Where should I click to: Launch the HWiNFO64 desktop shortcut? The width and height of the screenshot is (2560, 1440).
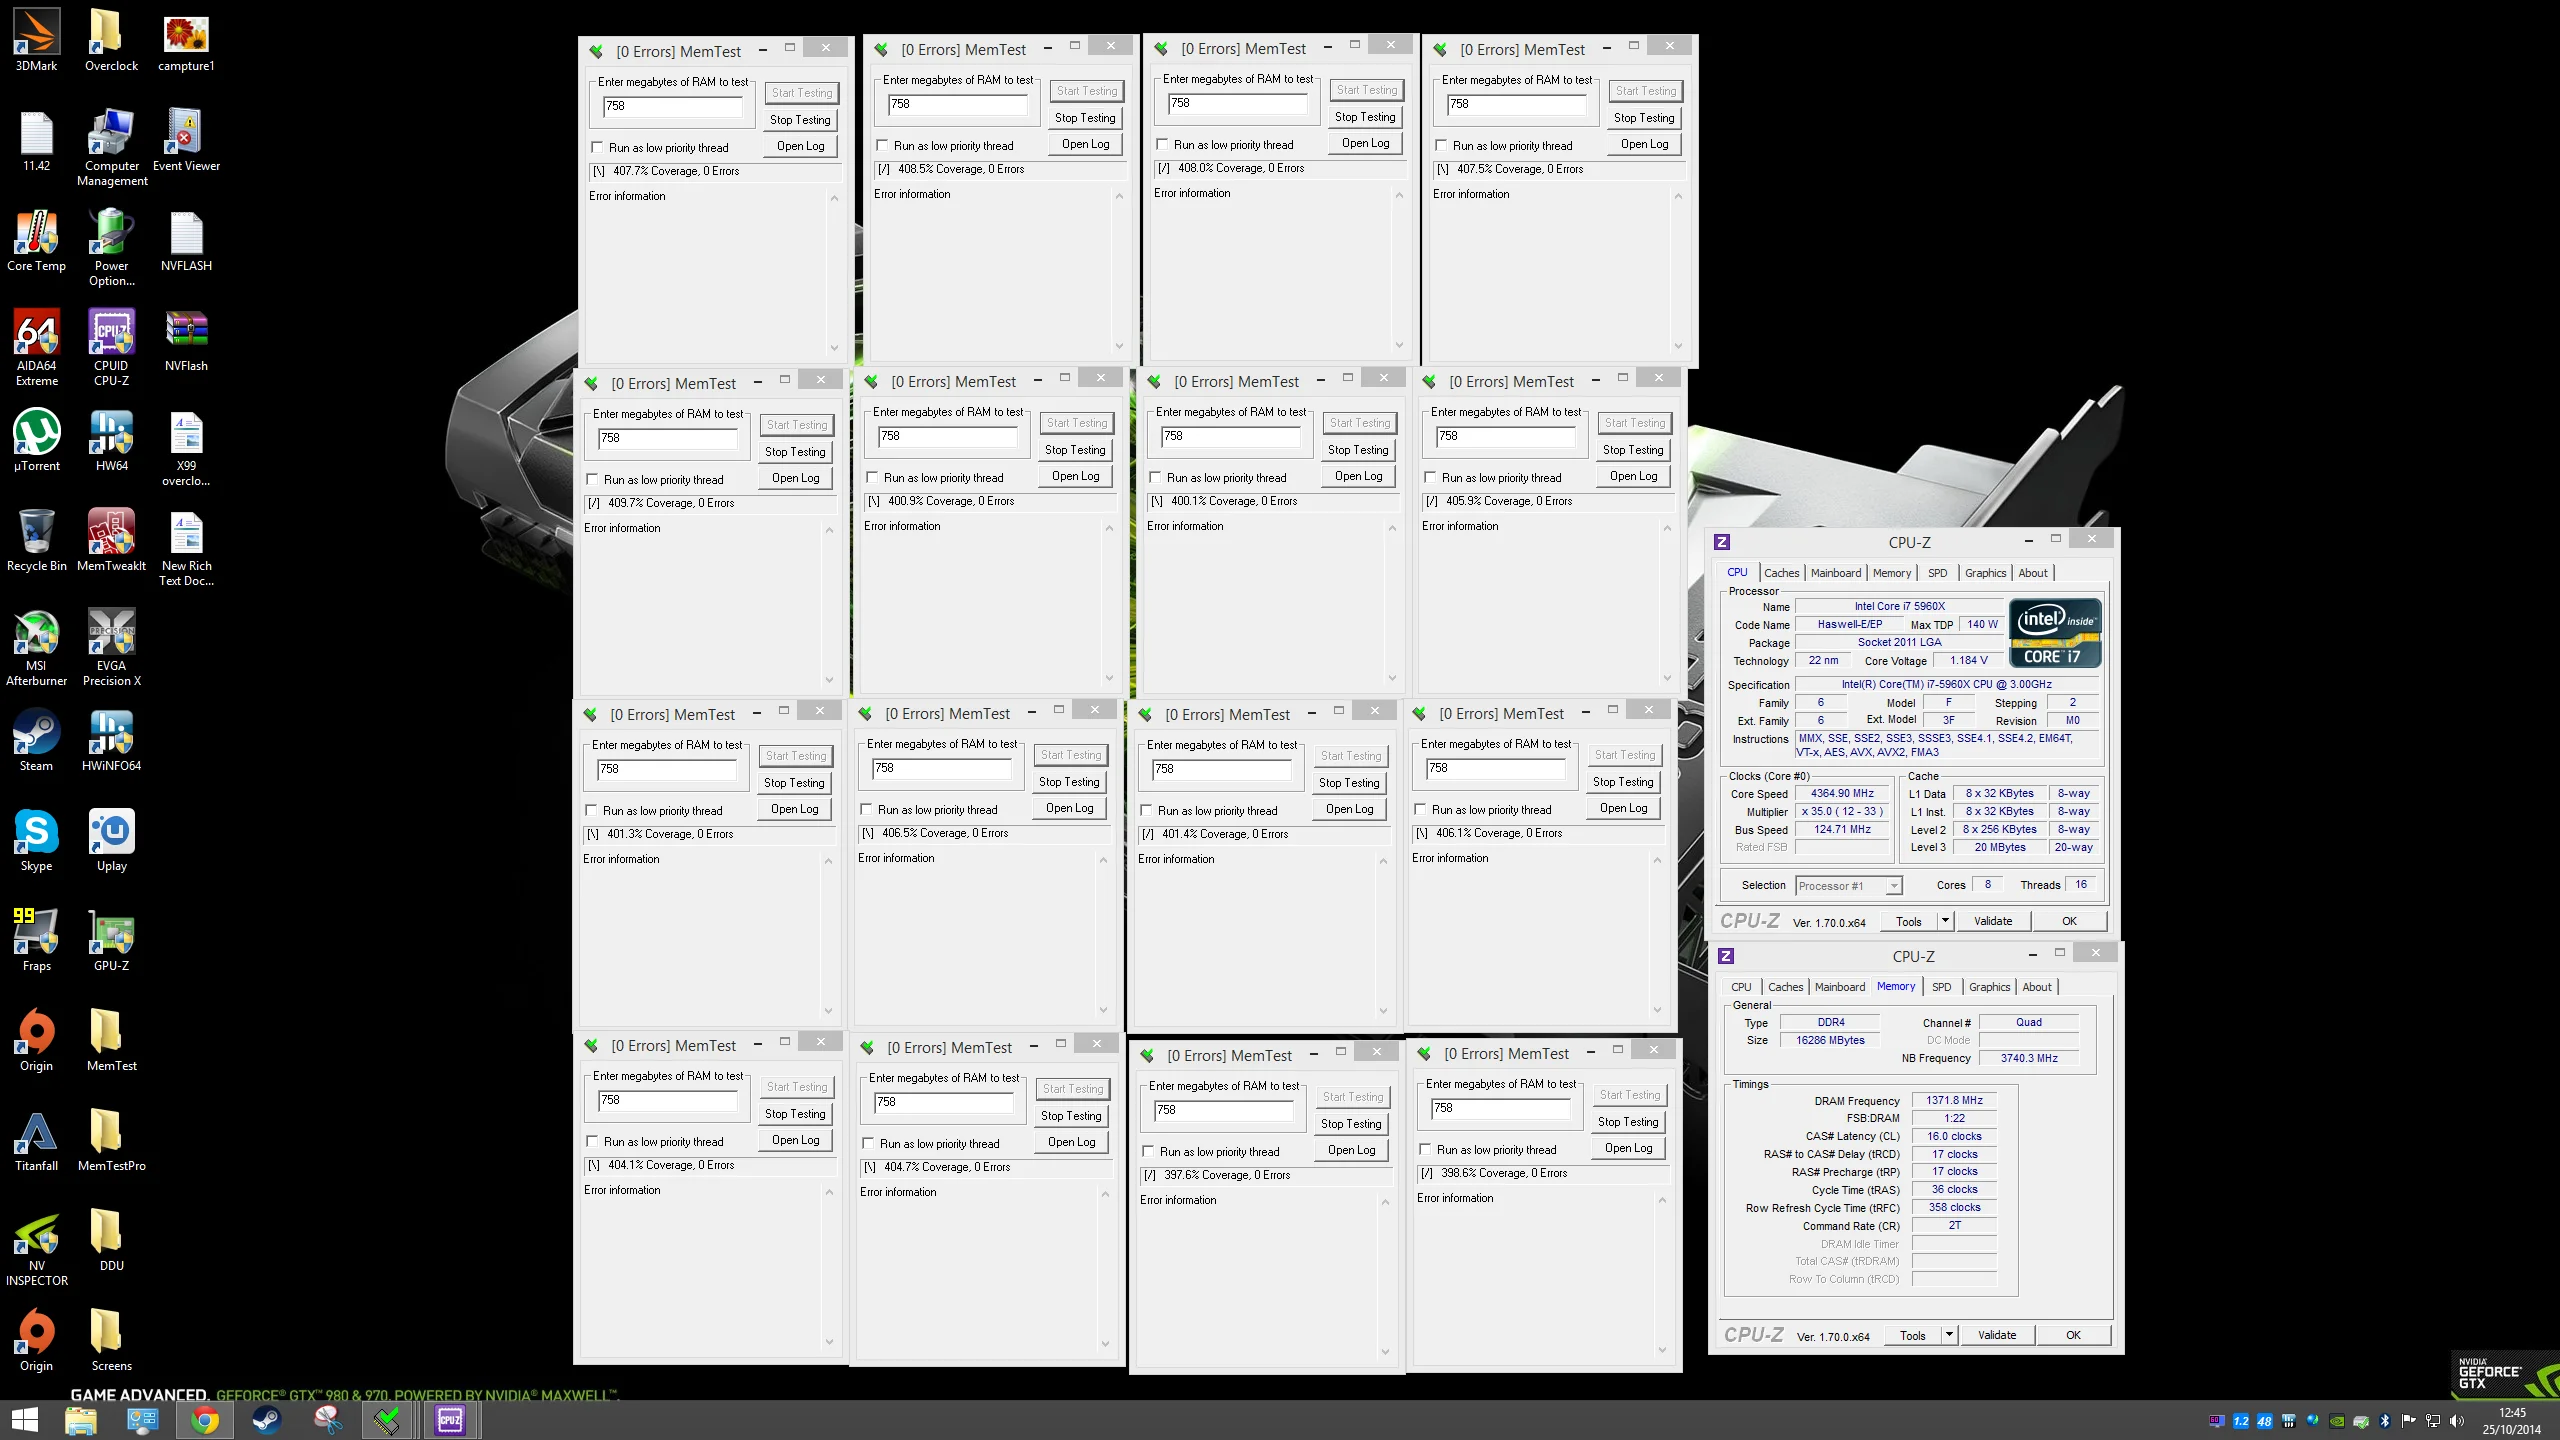coord(111,742)
